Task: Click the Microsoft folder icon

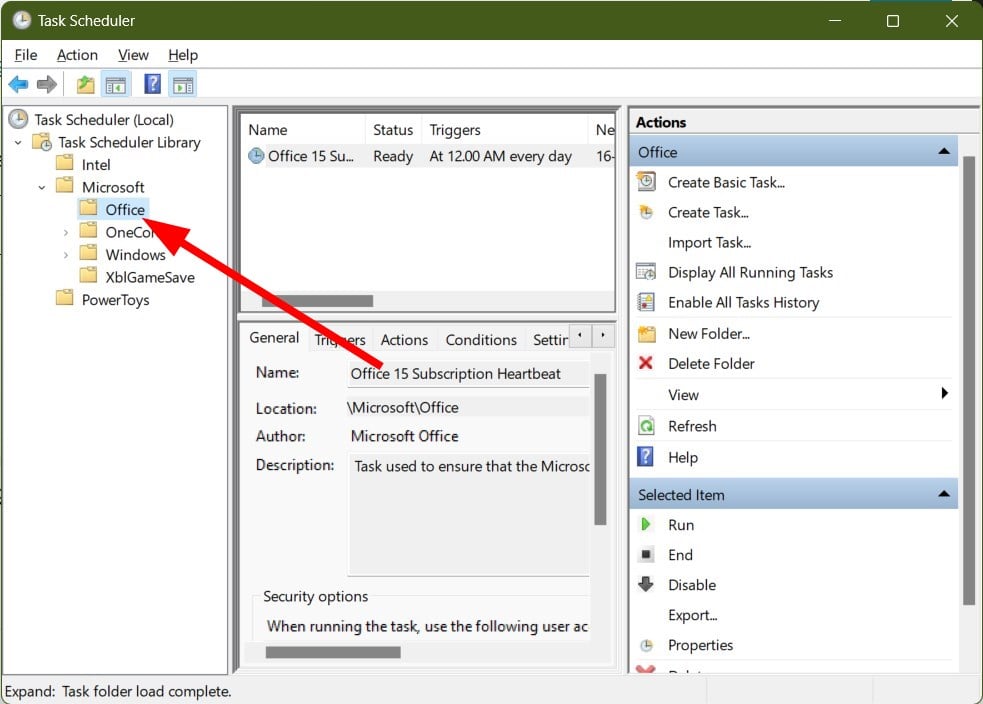Action: click(65, 186)
